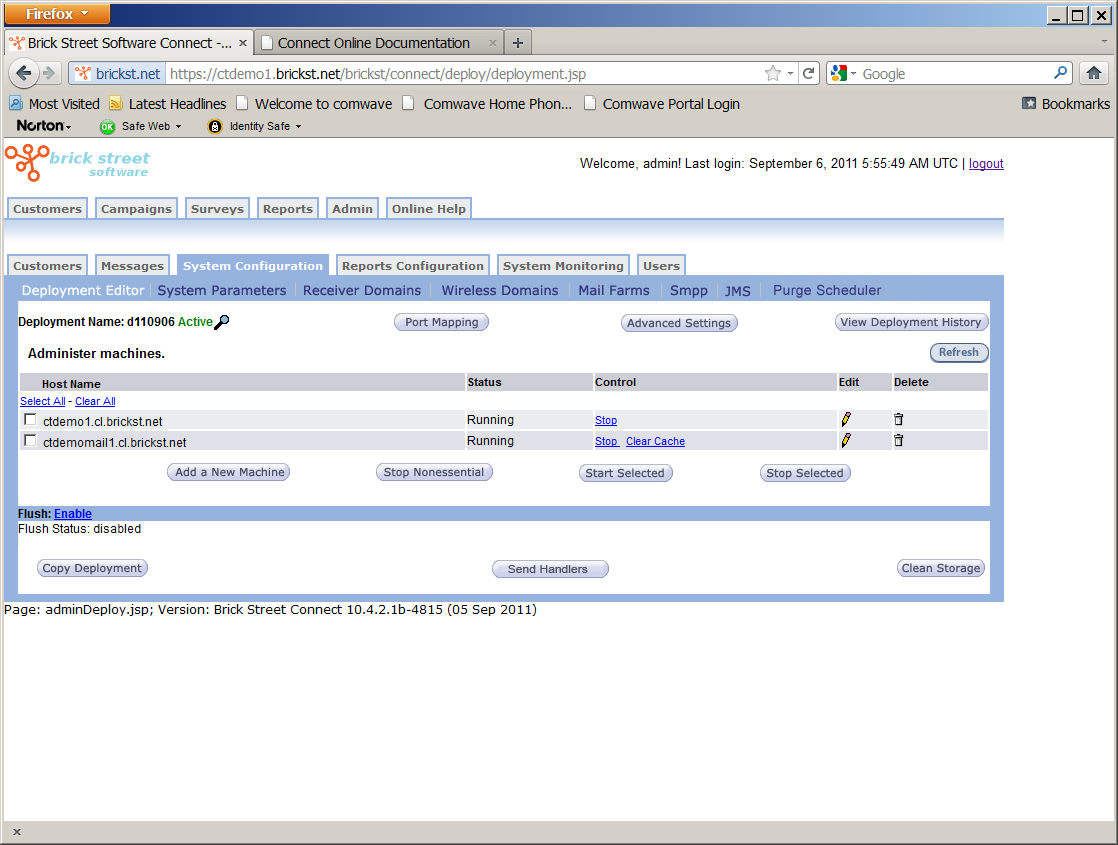Edit ctdemomail1.cl.brickst.net using the pencil icon
This screenshot has height=845, width=1118.
point(846,441)
